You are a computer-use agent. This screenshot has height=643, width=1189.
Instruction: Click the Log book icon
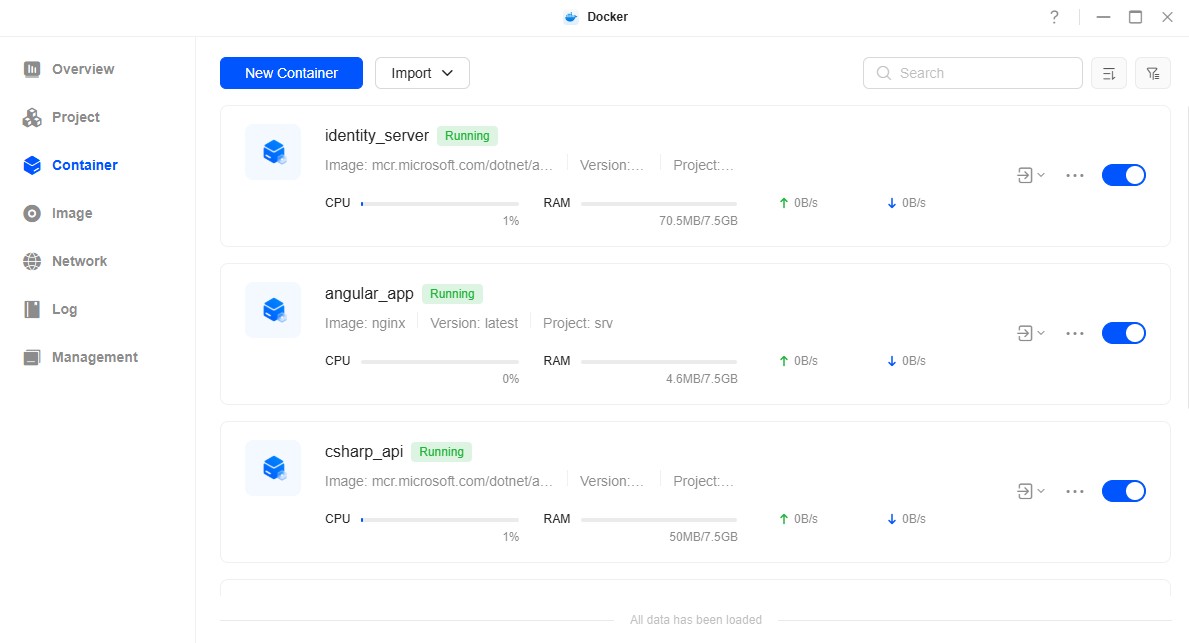(x=32, y=309)
